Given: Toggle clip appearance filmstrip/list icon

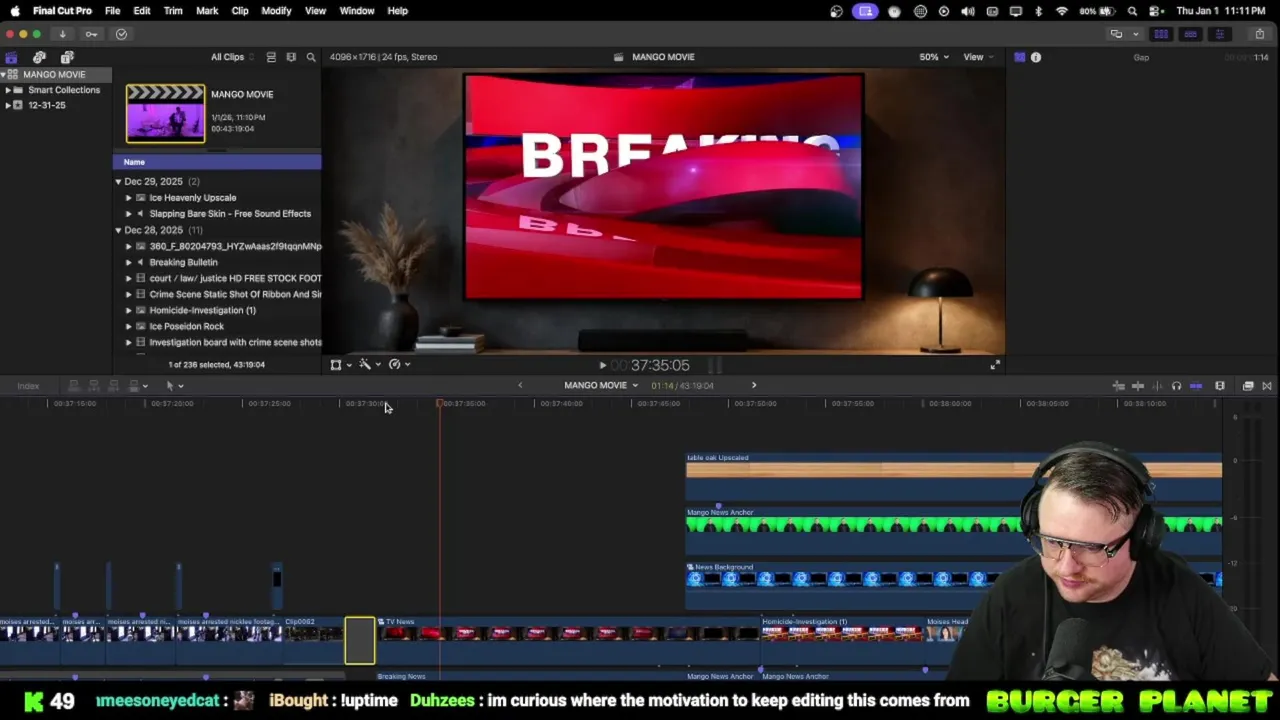Looking at the screenshot, I should tap(271, 57).
